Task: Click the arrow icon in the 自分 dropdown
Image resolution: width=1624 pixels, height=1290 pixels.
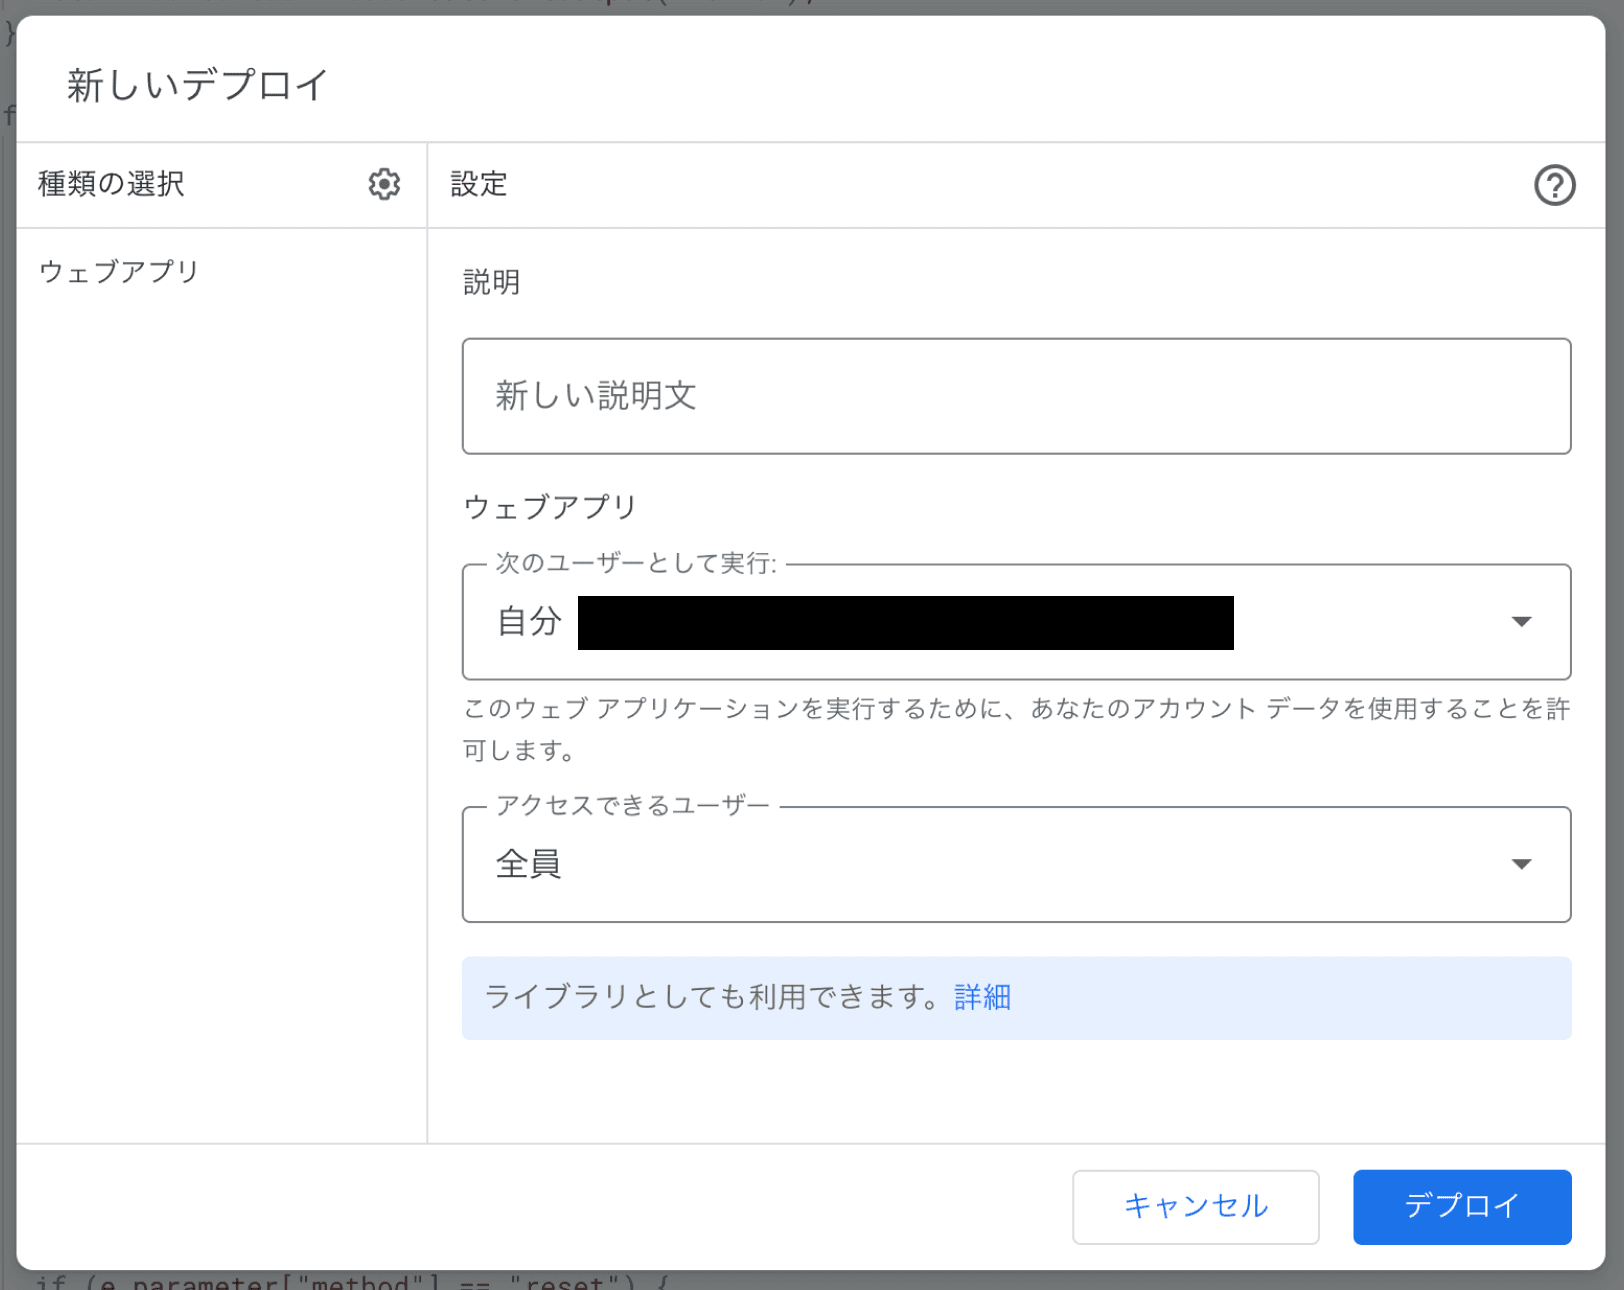Action: [x=1521, y=622]
